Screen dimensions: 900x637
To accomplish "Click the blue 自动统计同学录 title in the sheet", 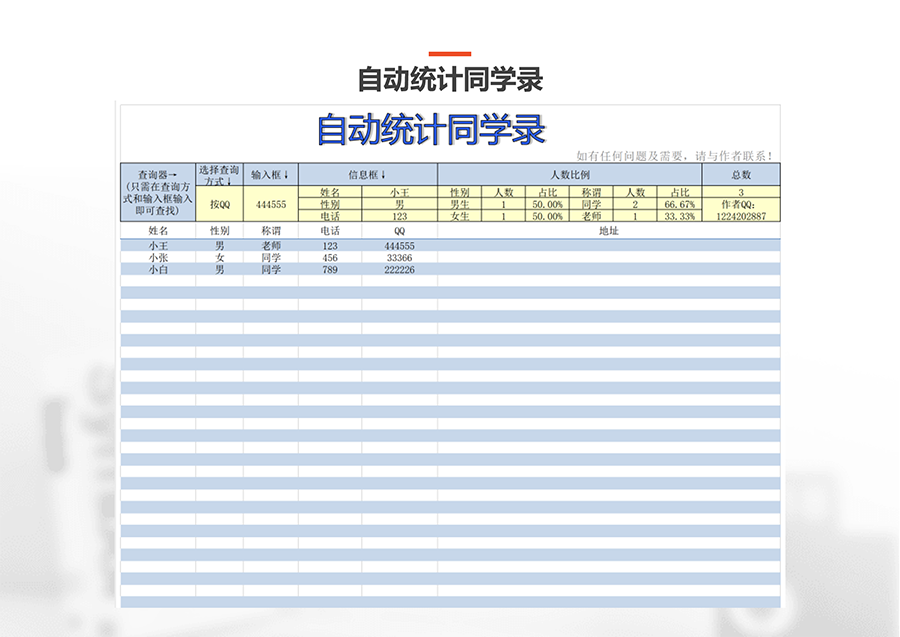I will [x=431, y=130].
